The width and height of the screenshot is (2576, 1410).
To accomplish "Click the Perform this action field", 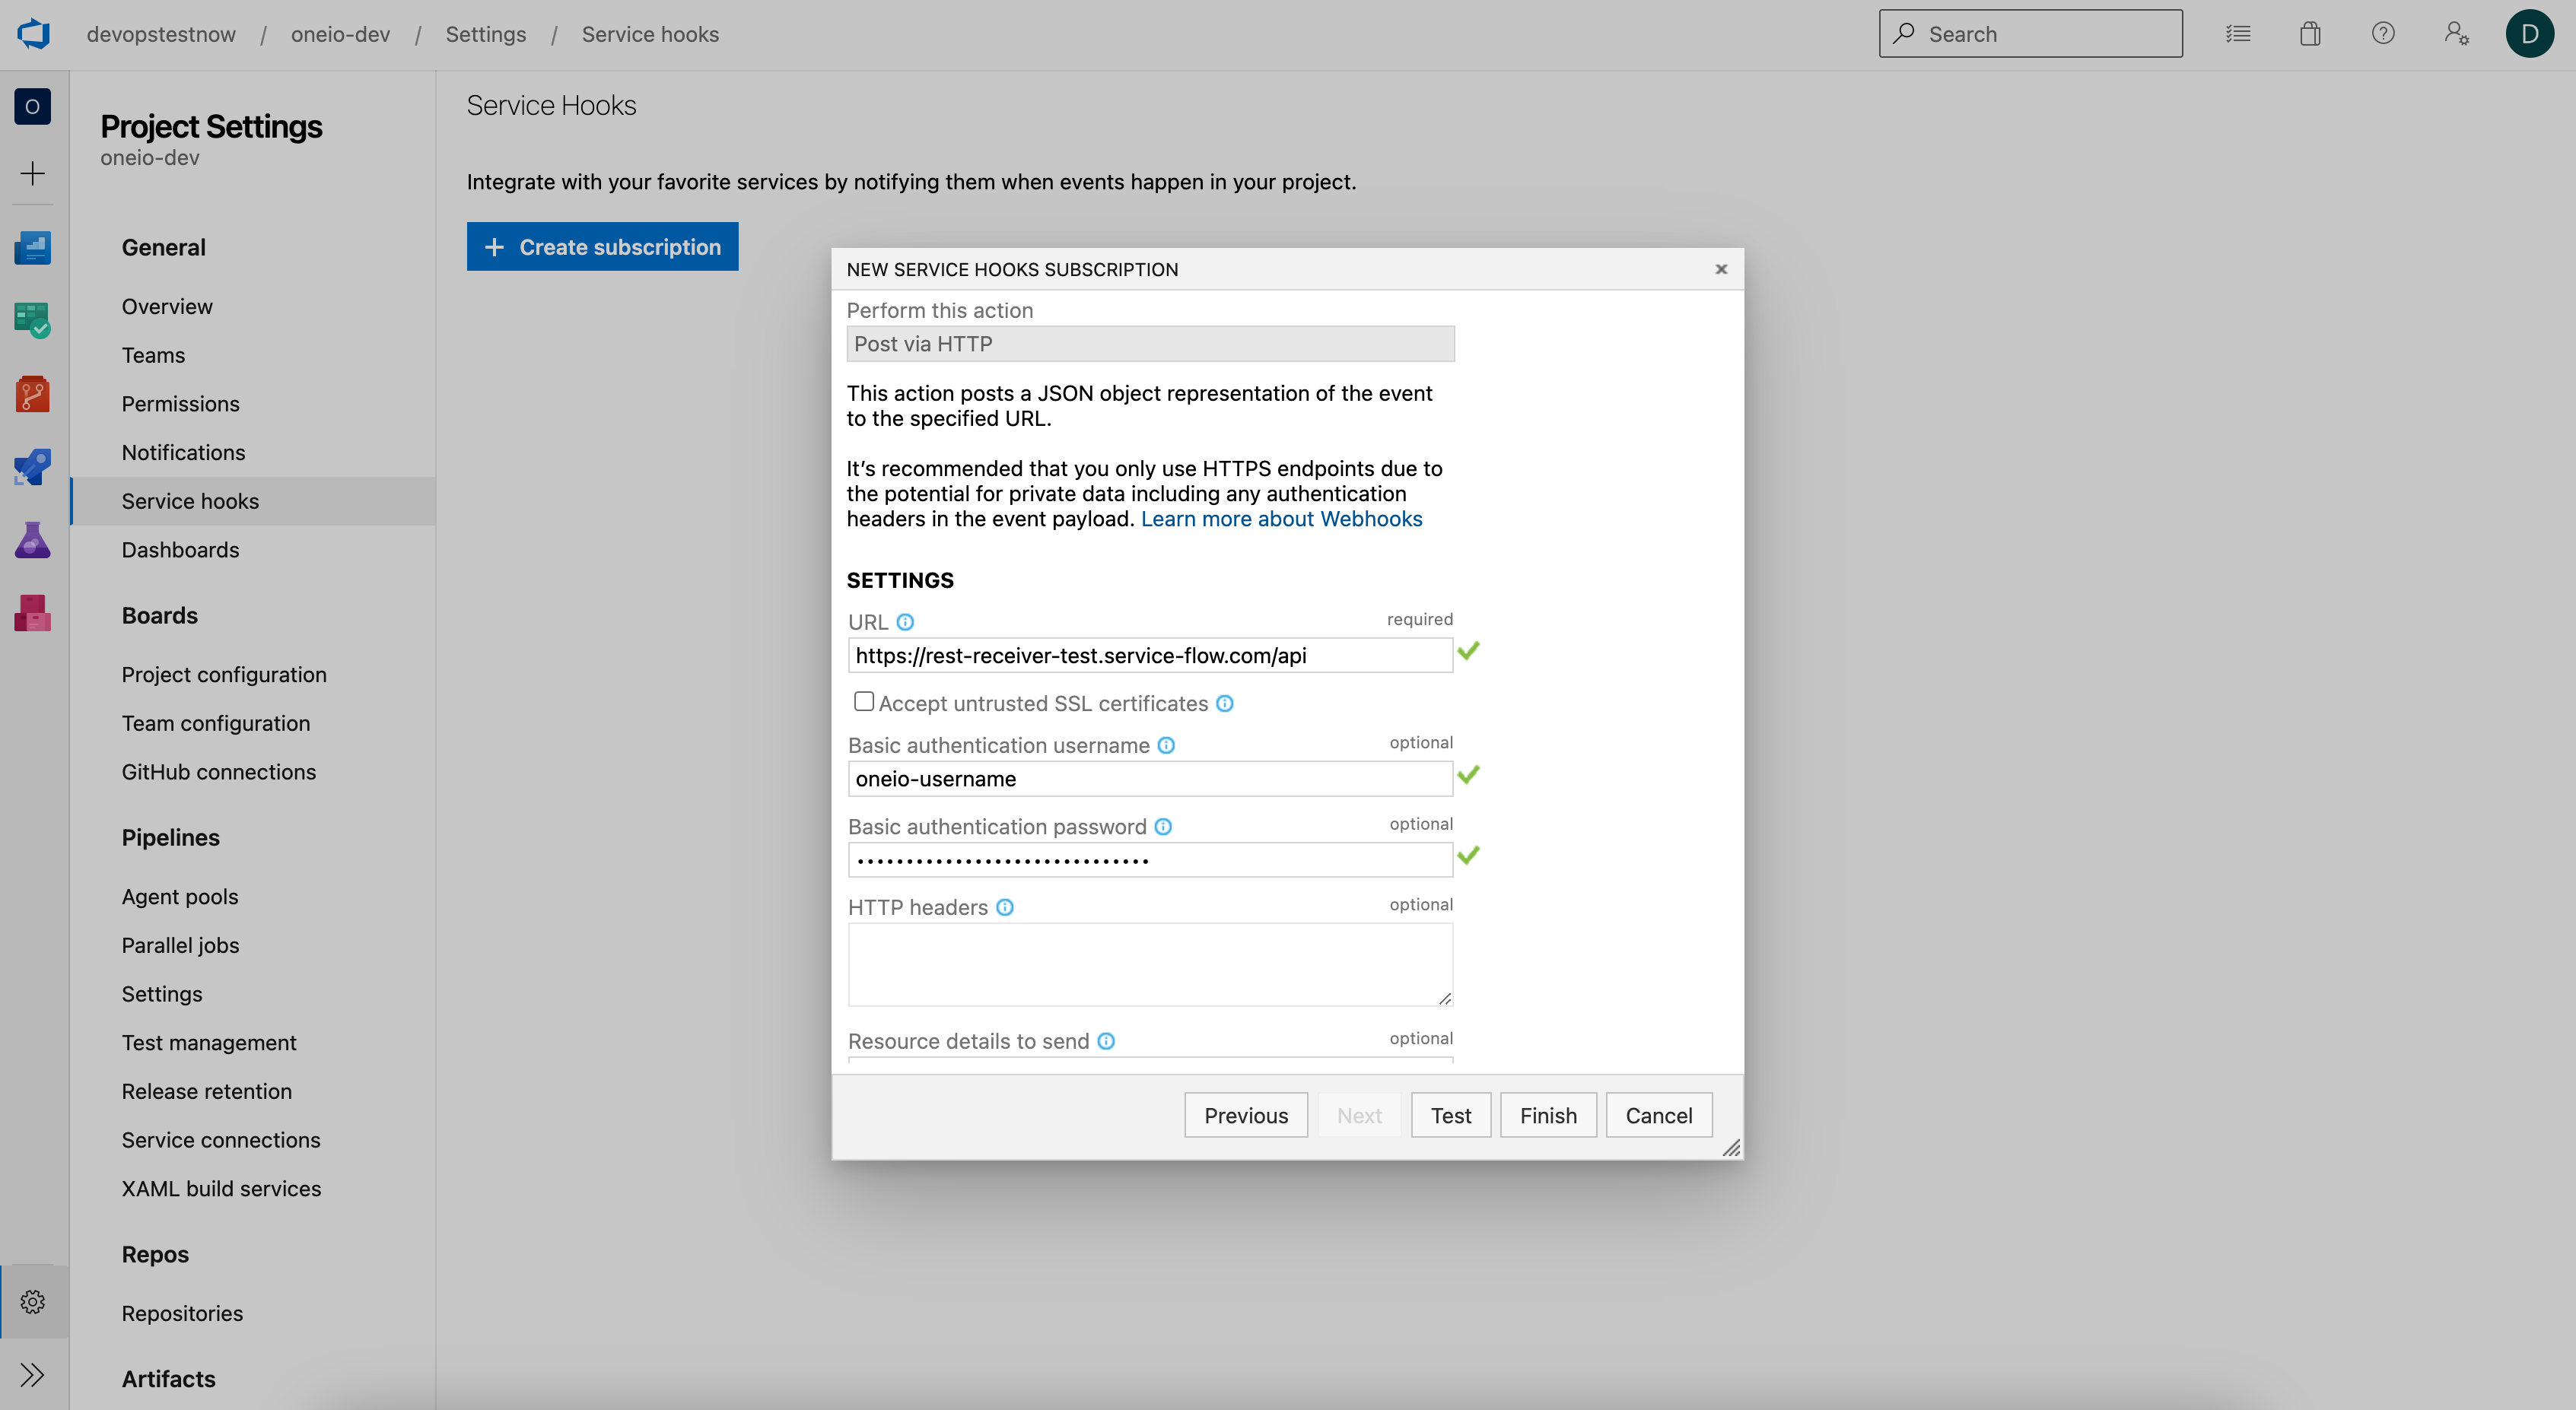I will click(1150, 343).
